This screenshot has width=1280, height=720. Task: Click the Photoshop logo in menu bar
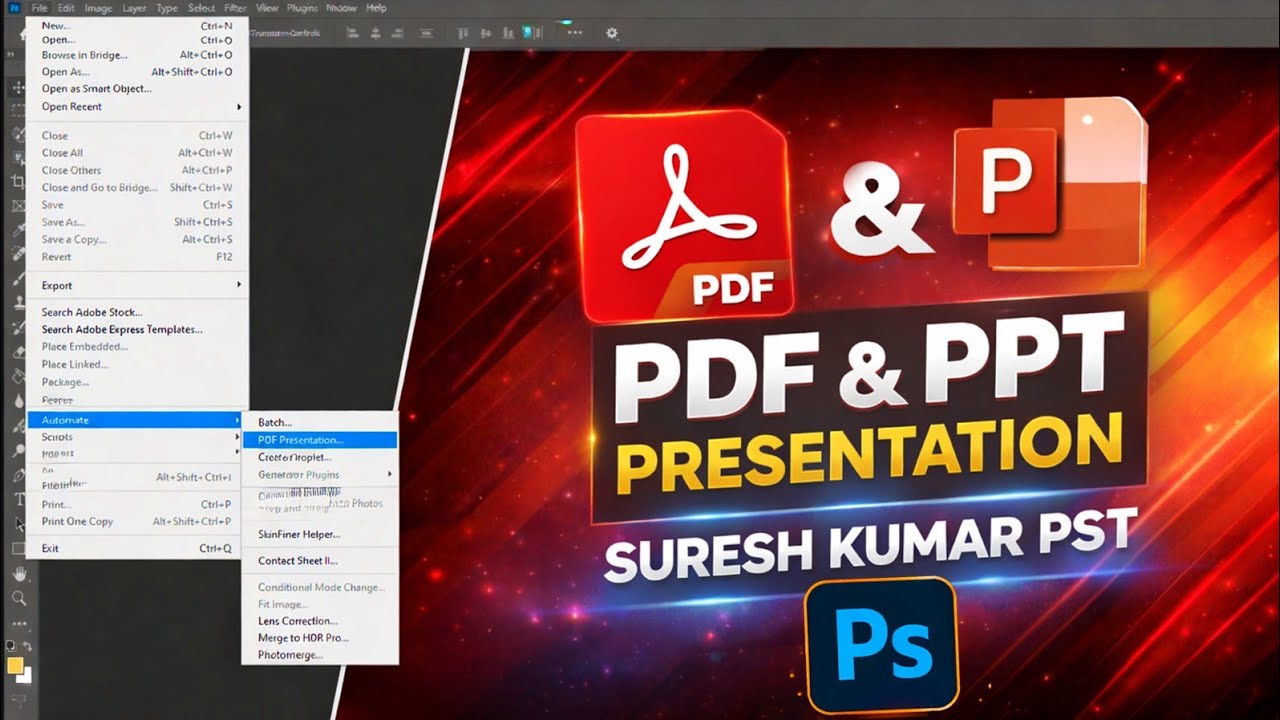[x=14, y=8]
